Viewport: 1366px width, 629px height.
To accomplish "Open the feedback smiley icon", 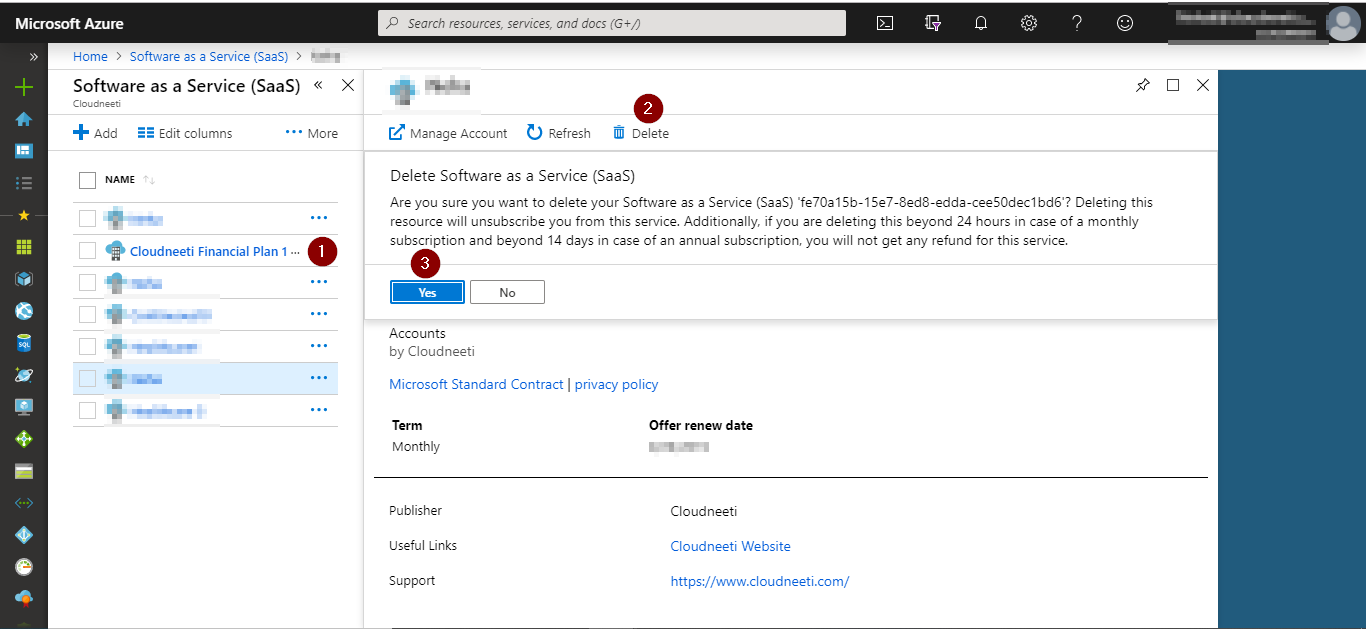I will click(x=1125, y=23).
